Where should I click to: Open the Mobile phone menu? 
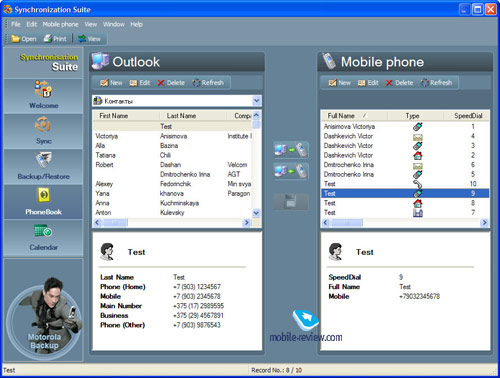tap(60, 24)
